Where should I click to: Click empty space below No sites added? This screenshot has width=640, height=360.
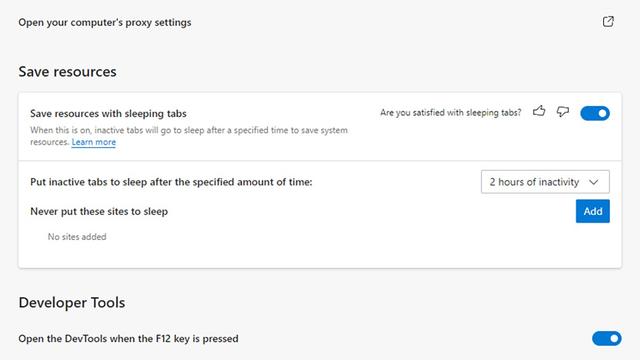click(320, 256)
